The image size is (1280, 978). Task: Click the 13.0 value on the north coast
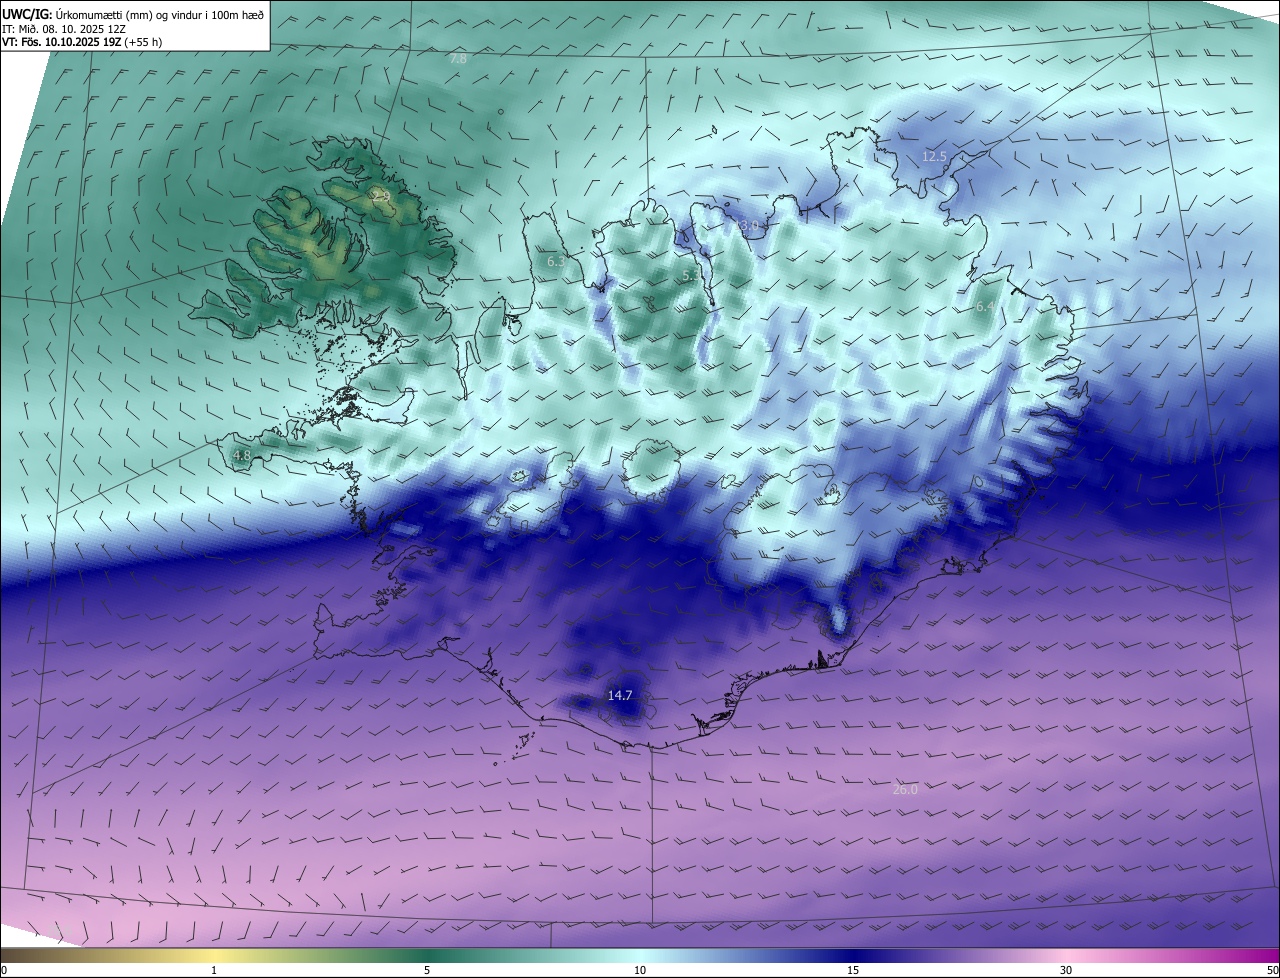pyautogui.click(x=749, y=227)
